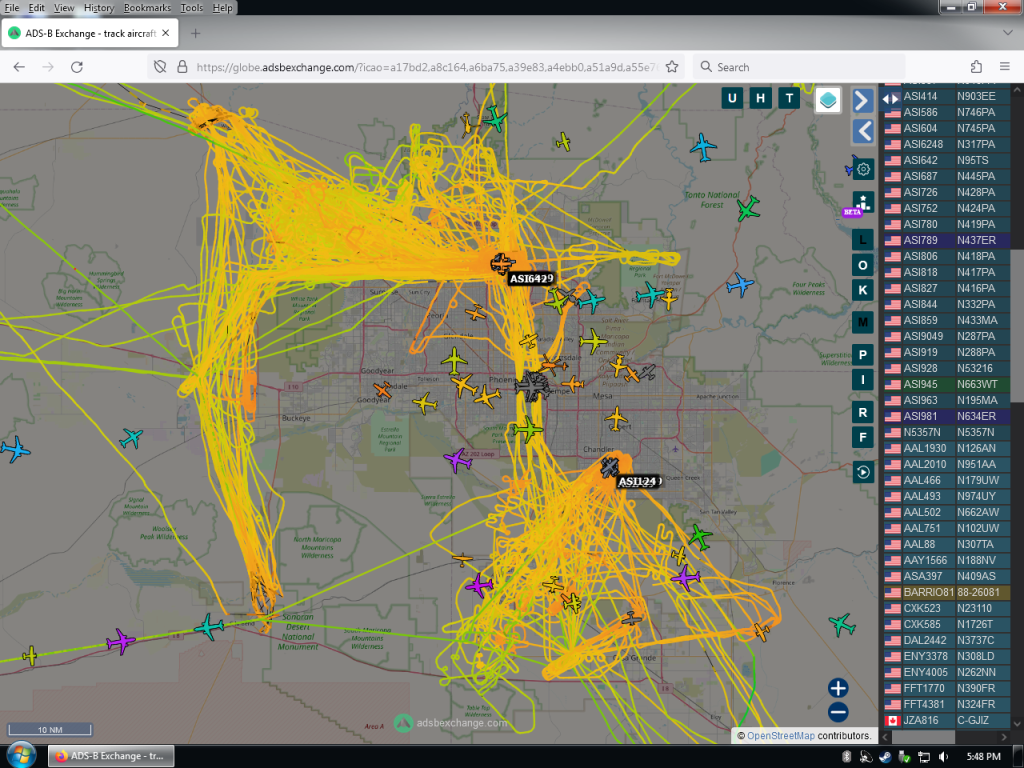Click the 5:48 PM taskbar clock
Image resolution: width=1024 pixels, height=768 pixels.
tap(984, 756)
